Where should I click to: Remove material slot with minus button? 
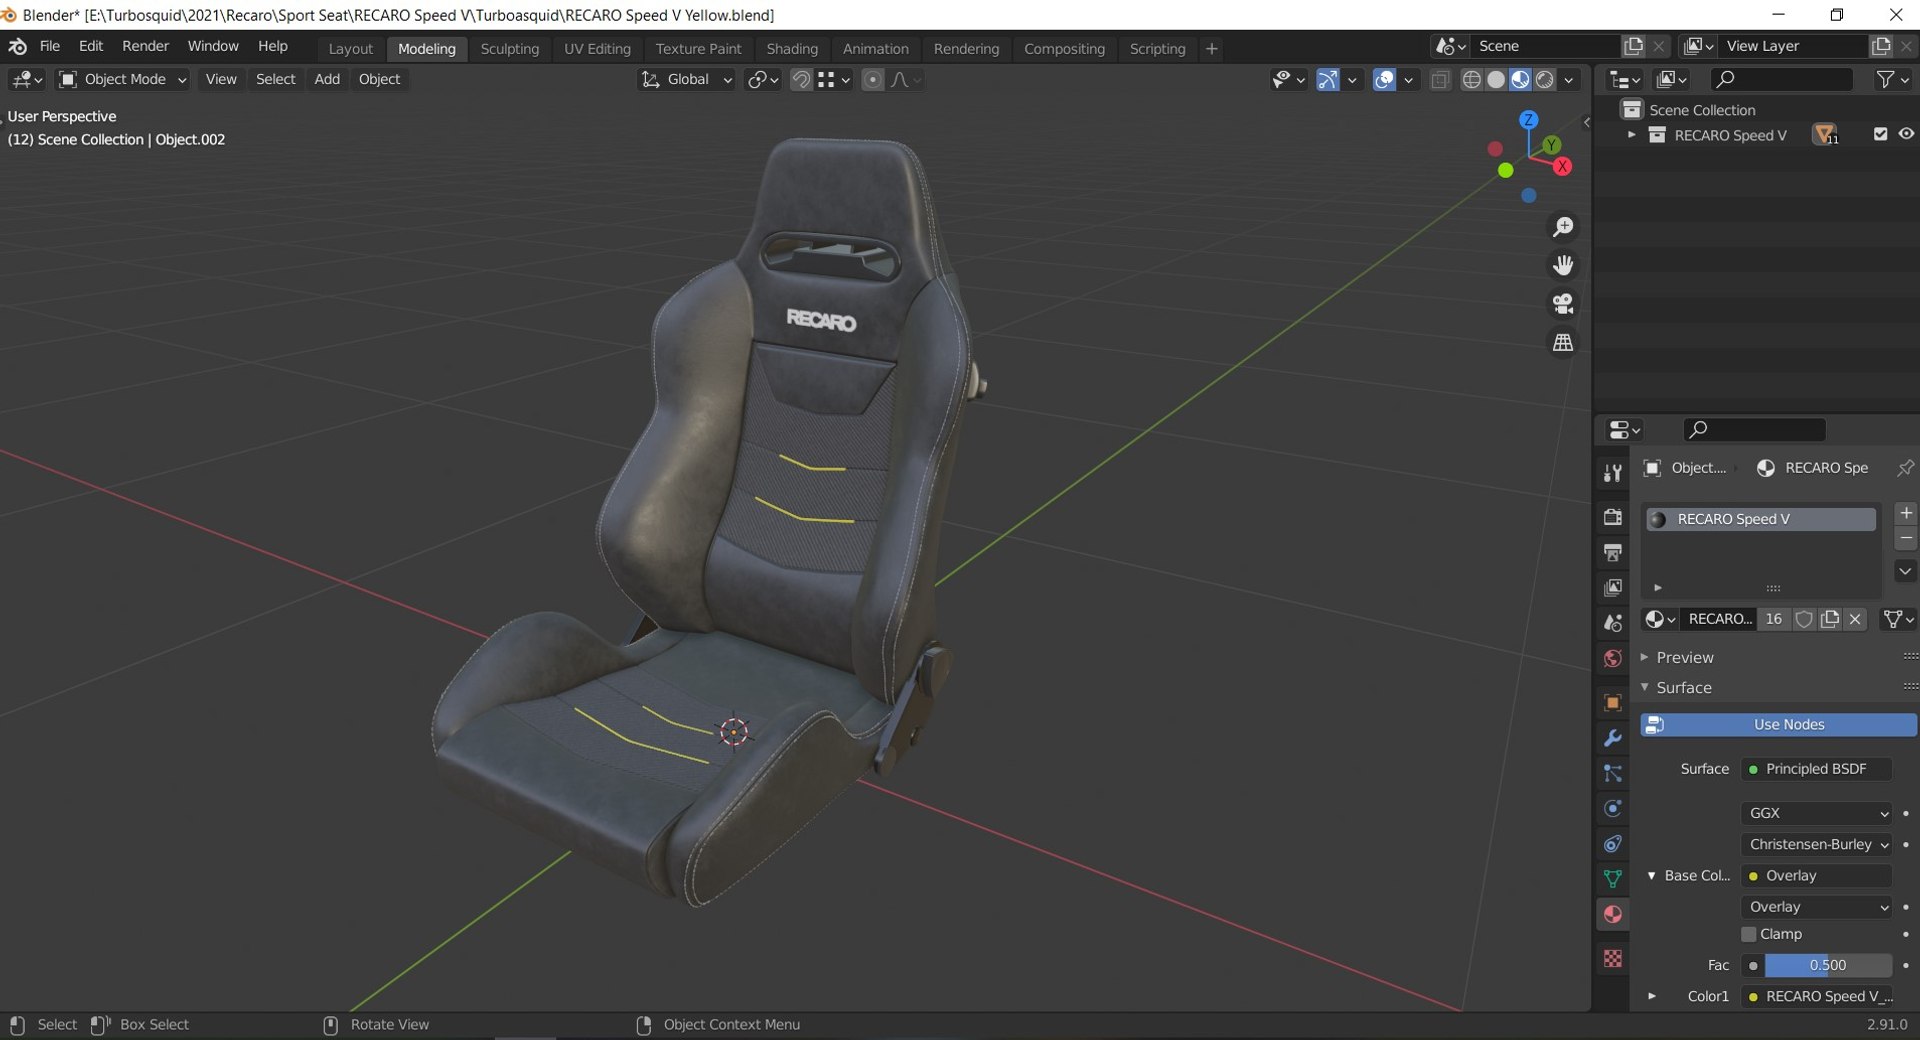pos(1906,539)
